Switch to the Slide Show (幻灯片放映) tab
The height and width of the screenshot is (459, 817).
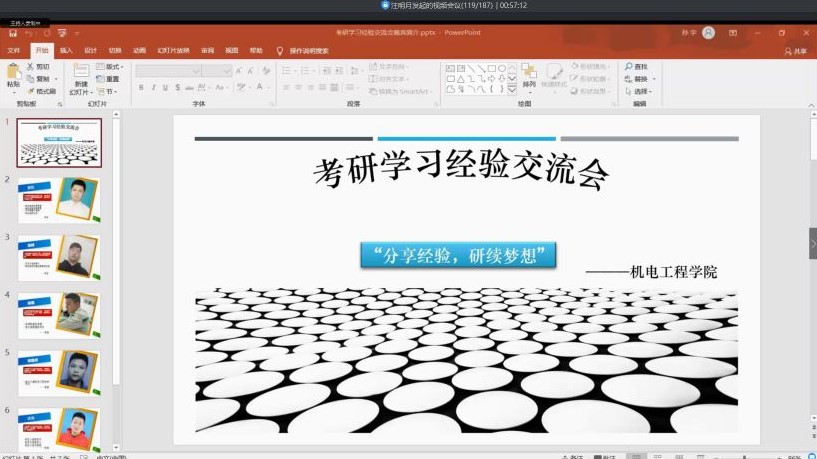[x=173, y=50]
